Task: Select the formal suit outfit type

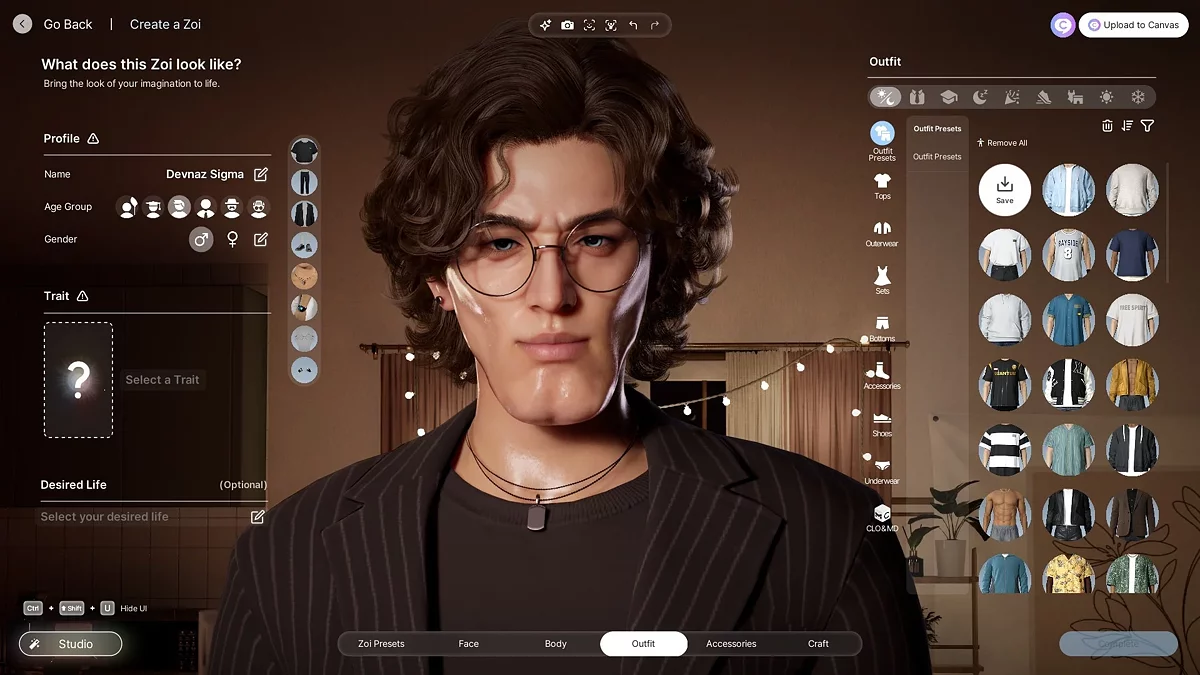Action: pyautogui.click(x=917, y=97)
